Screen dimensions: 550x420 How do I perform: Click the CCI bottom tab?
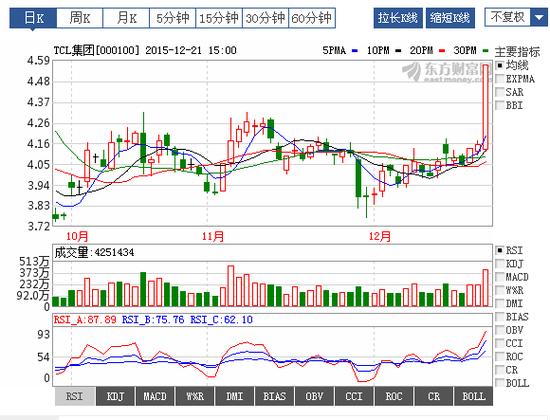354,396
